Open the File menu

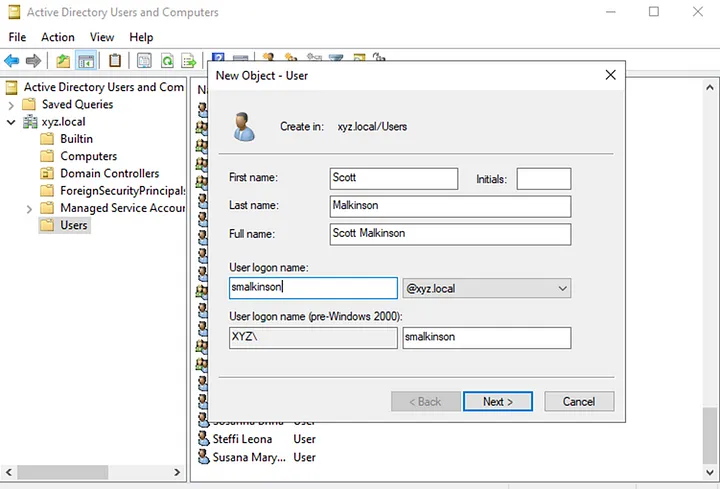17,37
